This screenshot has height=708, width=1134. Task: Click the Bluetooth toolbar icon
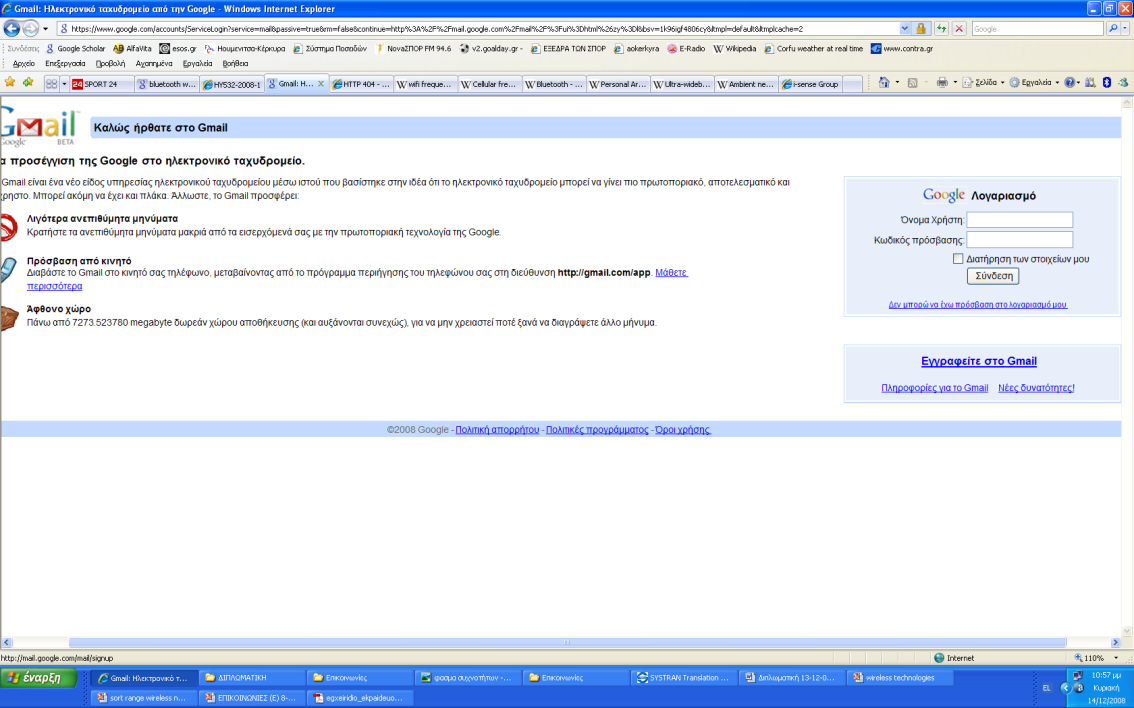tap(1107, 82)
